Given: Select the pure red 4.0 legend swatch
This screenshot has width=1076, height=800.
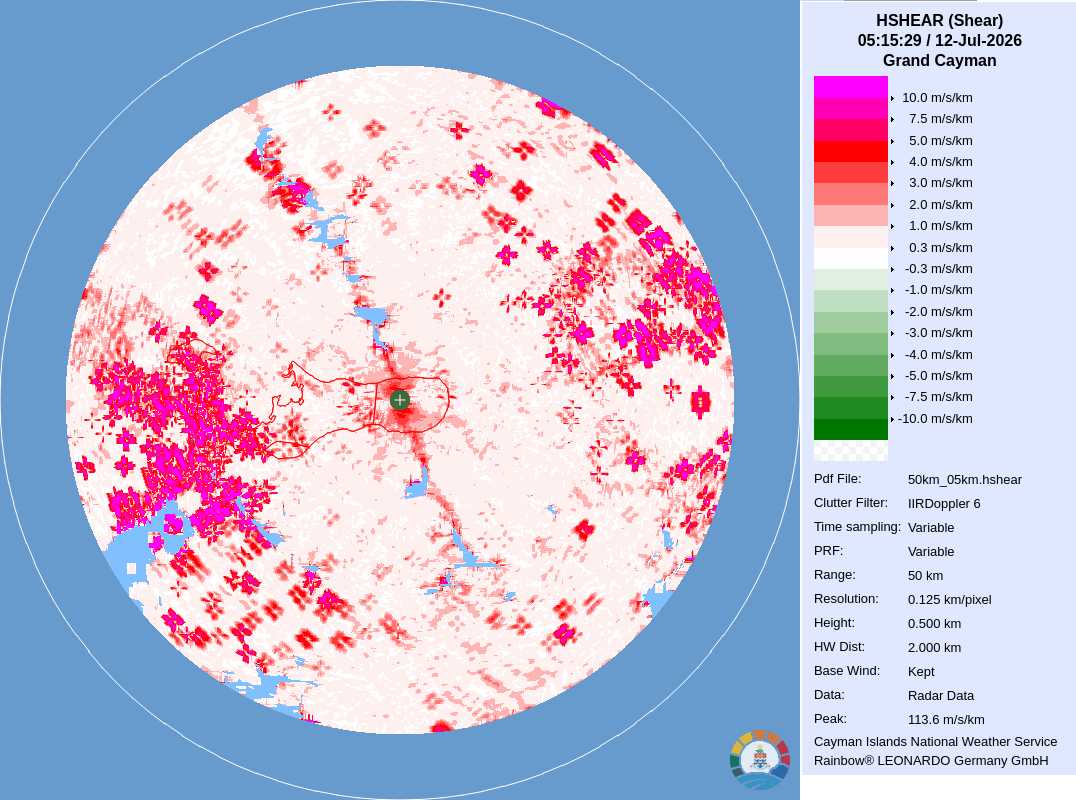Looking at the screenshot, I should pos(851,151).
